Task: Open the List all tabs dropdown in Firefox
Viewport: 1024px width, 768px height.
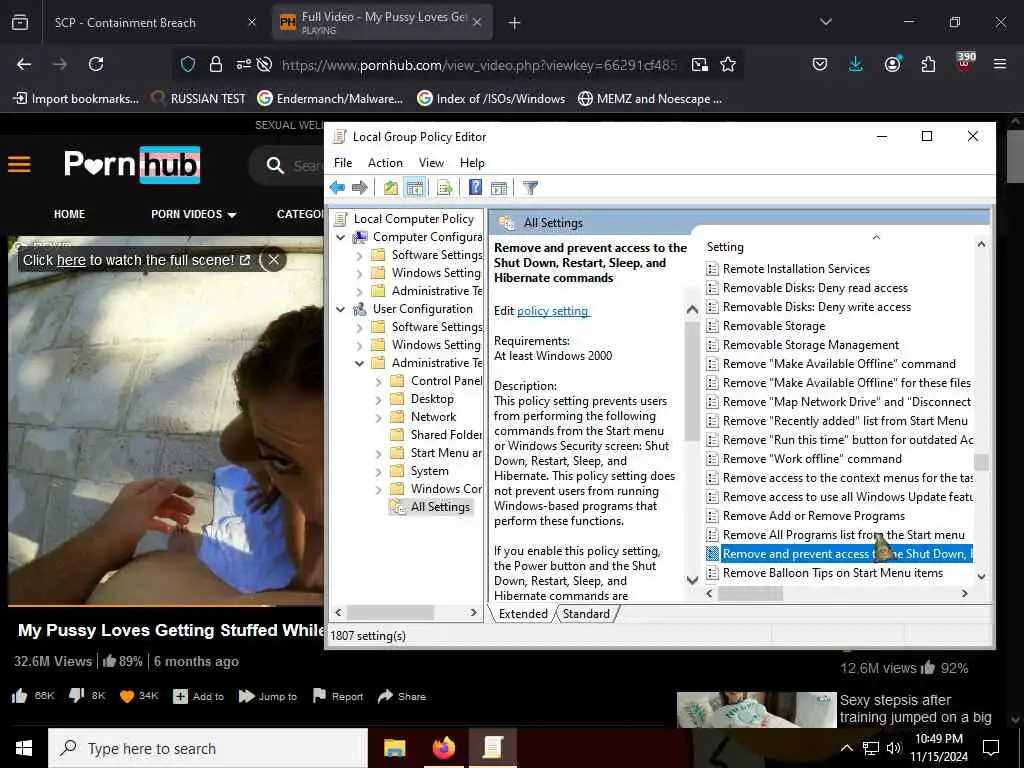Action: point(825,22)
